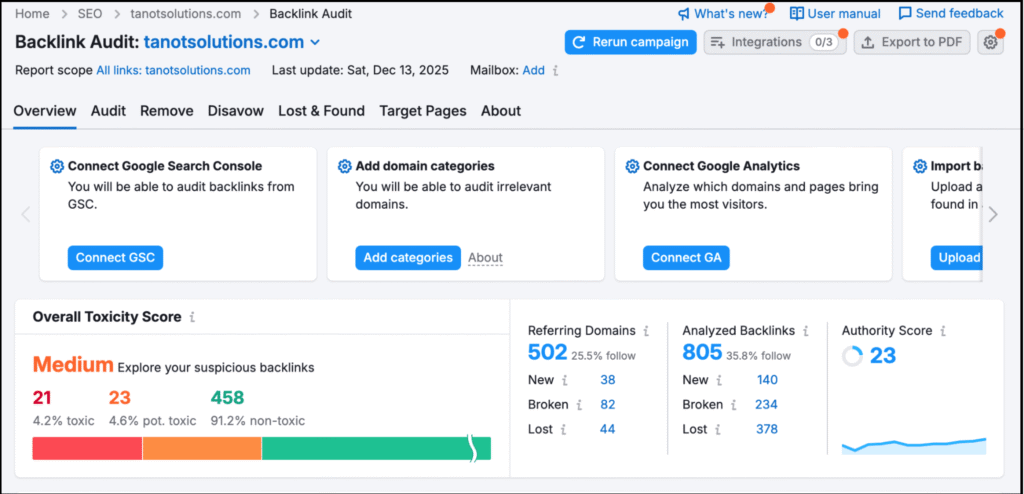1024x494 pixels.
Task: Click New referring domains value 38
Action: [x=608, y=380]
